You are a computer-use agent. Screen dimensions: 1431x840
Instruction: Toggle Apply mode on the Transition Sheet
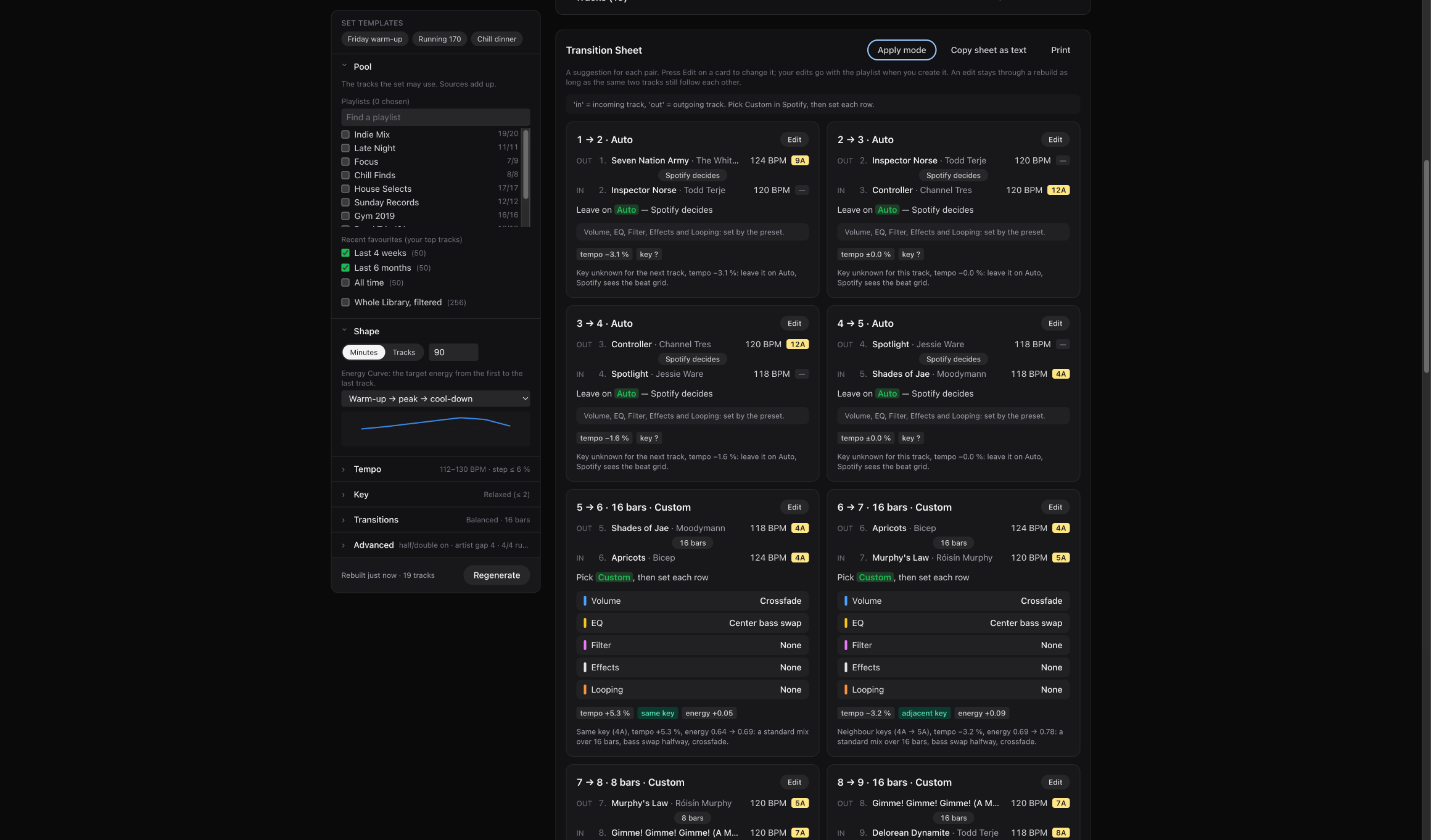(902, 50)
